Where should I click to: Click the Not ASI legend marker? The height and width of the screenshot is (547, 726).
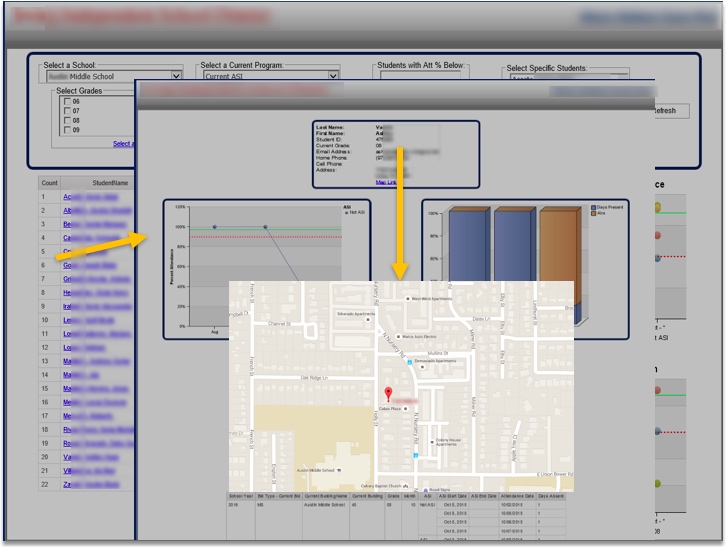pyautogui.click(x=346, y=213)
